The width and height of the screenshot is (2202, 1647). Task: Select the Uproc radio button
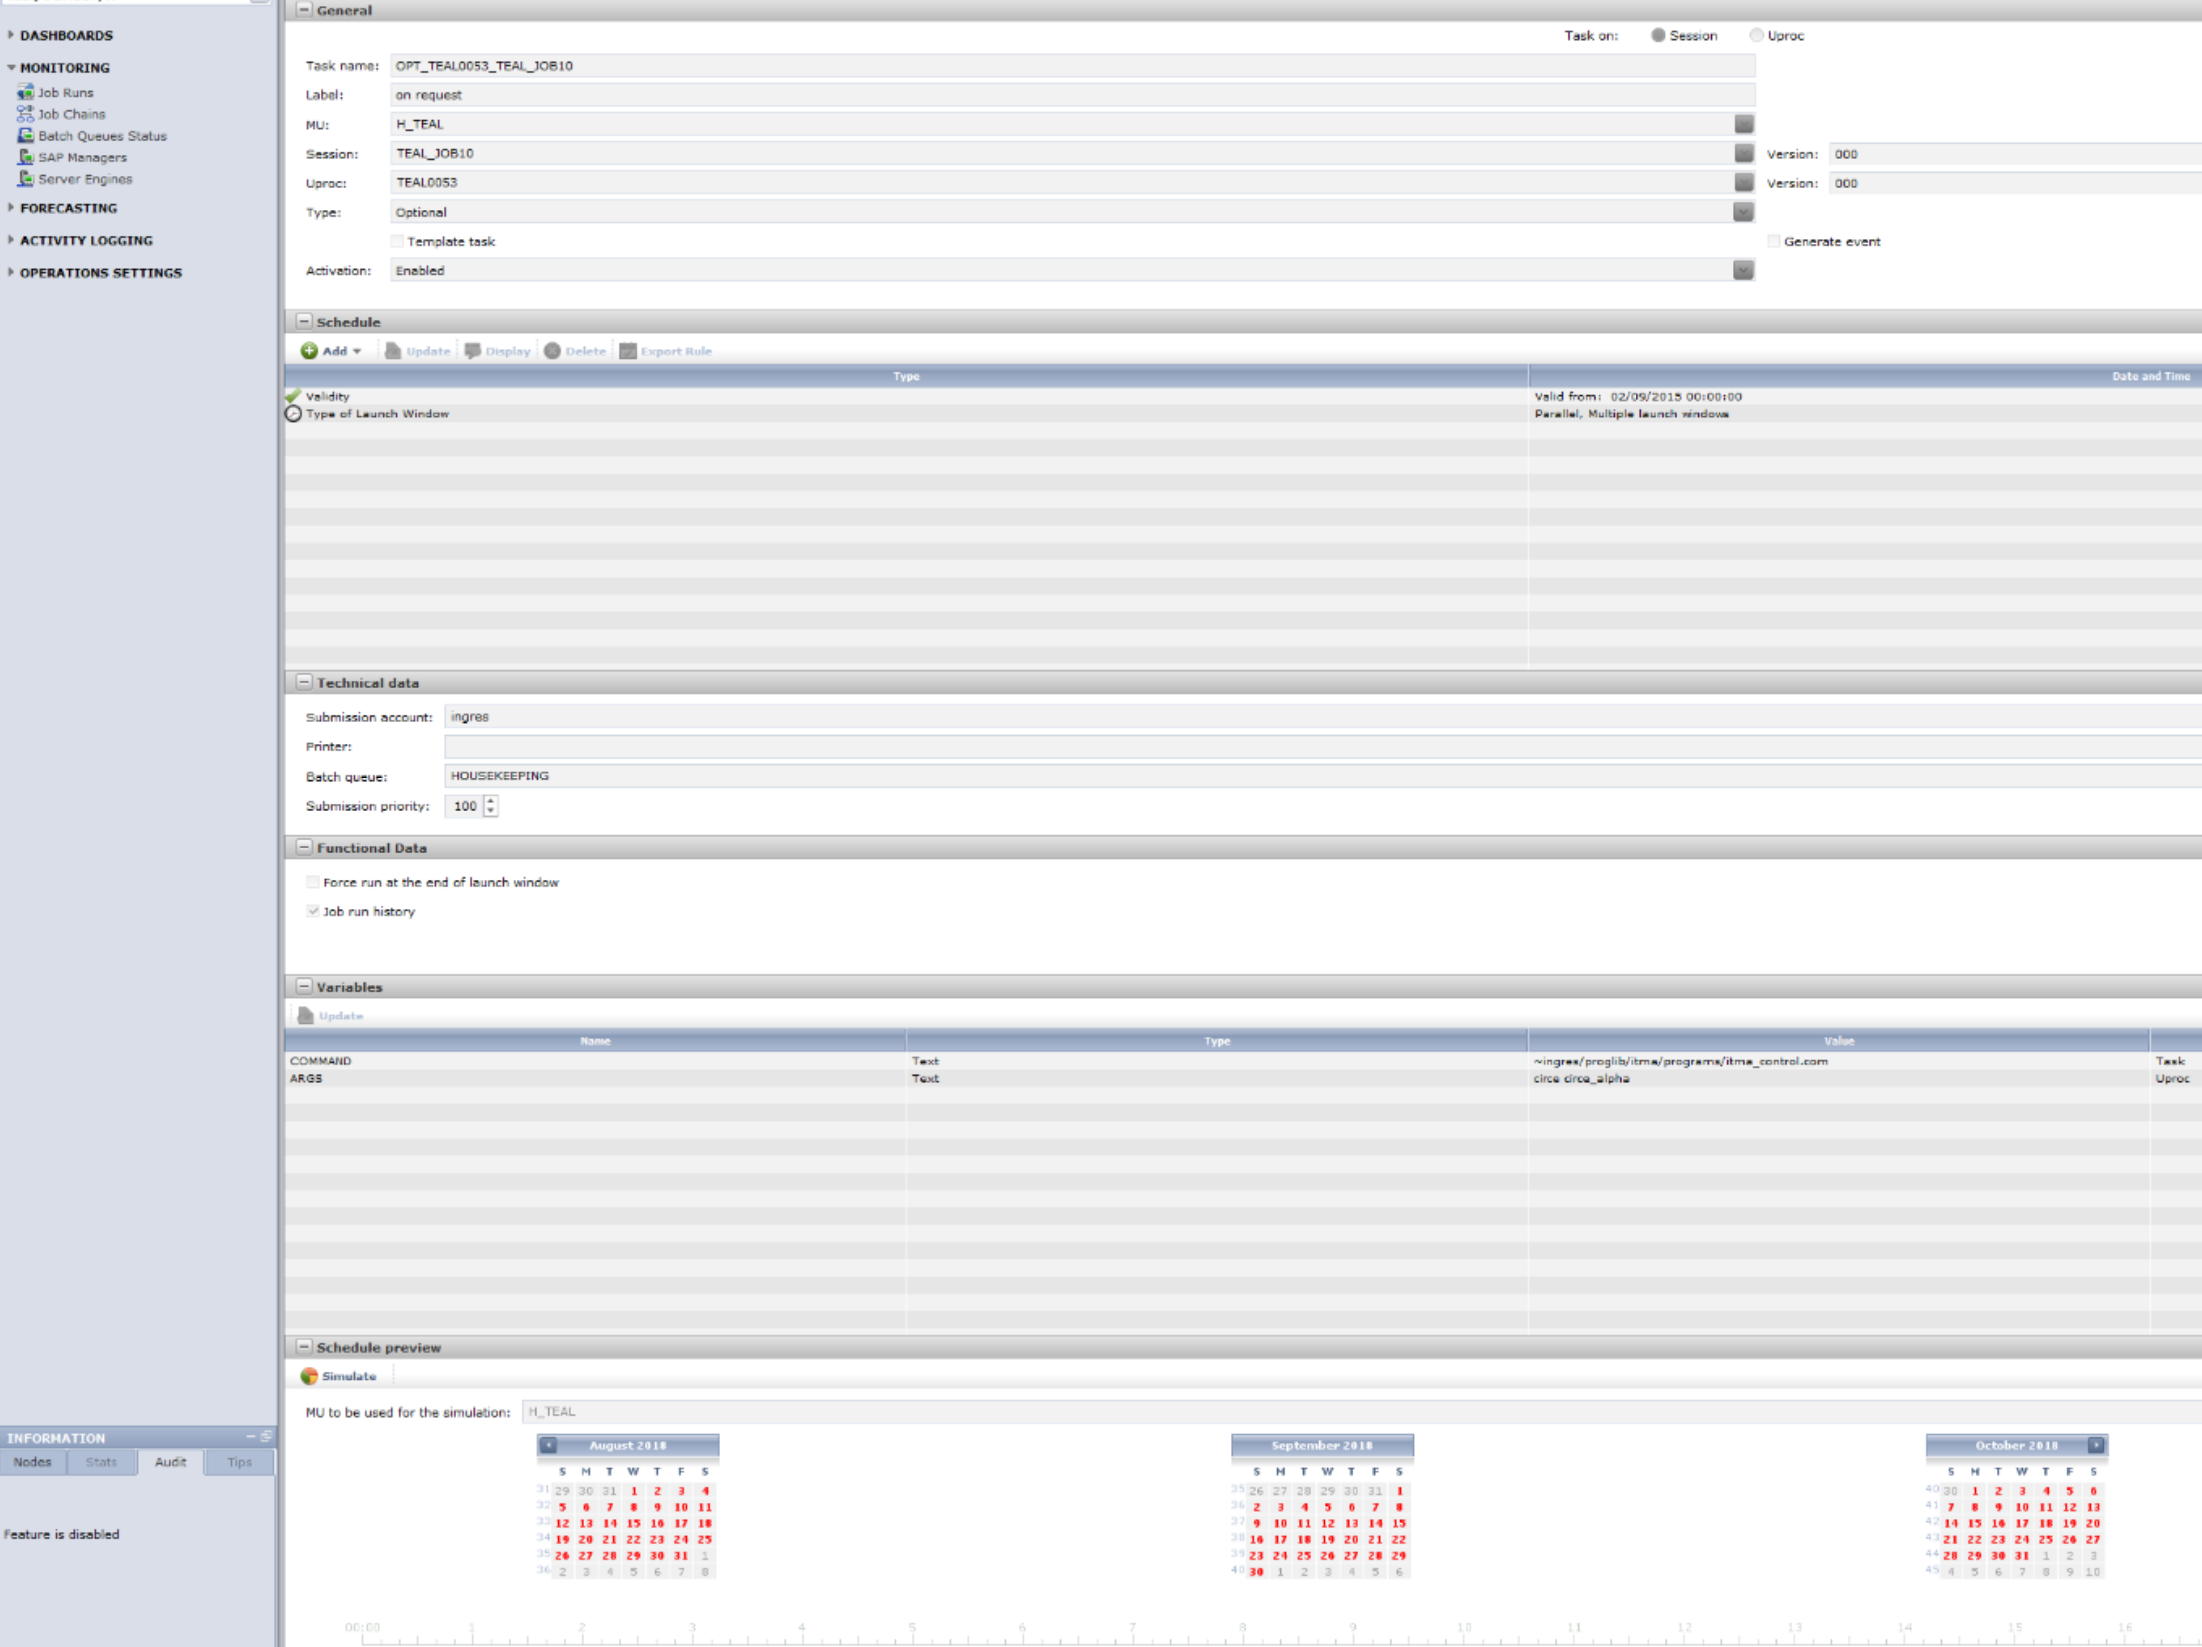point(1756,35)
